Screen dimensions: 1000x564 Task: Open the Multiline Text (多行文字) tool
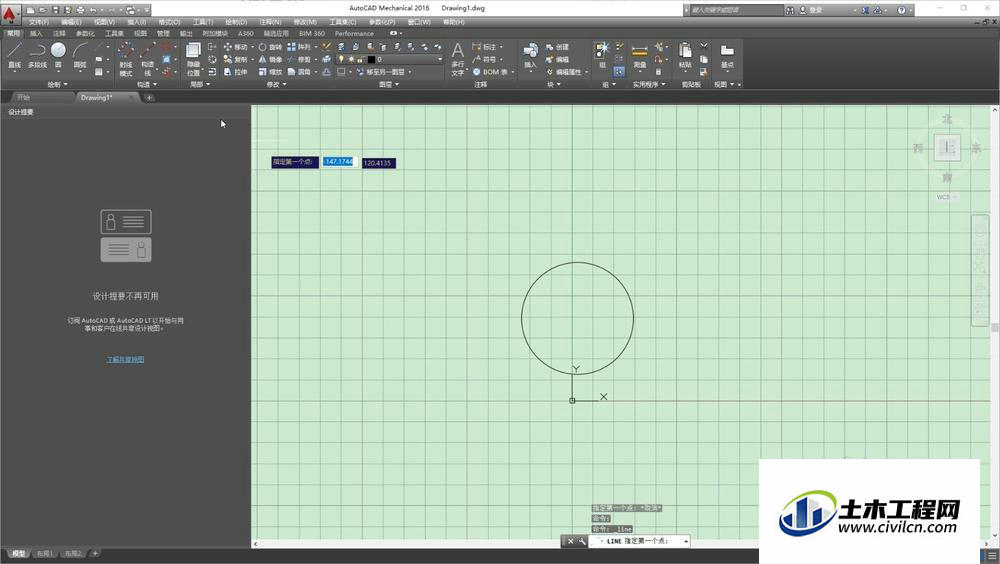point(457,59)
